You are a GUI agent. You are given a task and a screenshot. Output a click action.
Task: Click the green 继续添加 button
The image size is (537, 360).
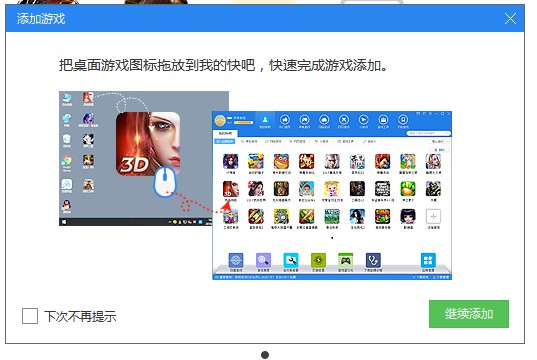tap(469, 314)
